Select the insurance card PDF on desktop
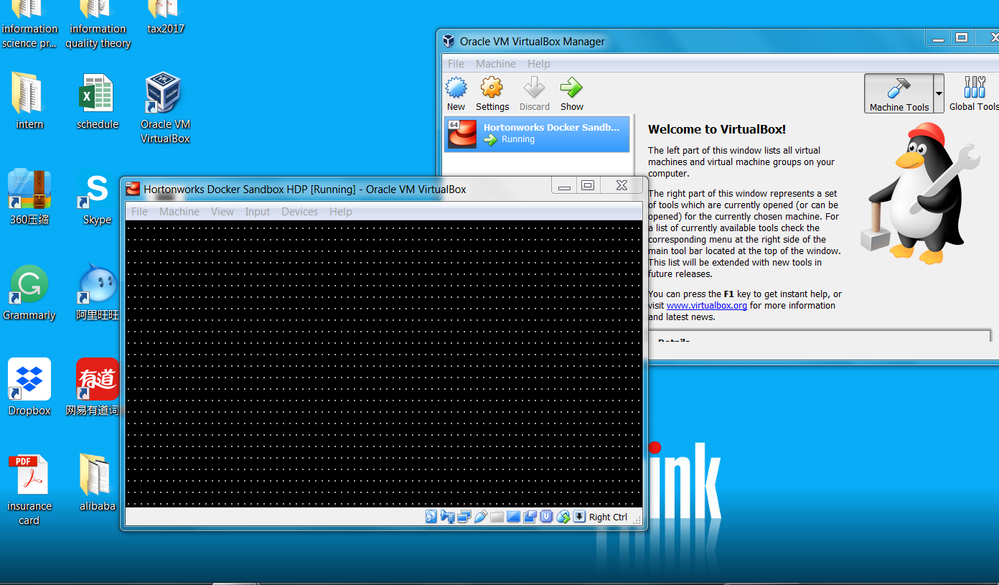Image resolution: width=999 pixels, height=585 pixels. (x=29, y=489)
